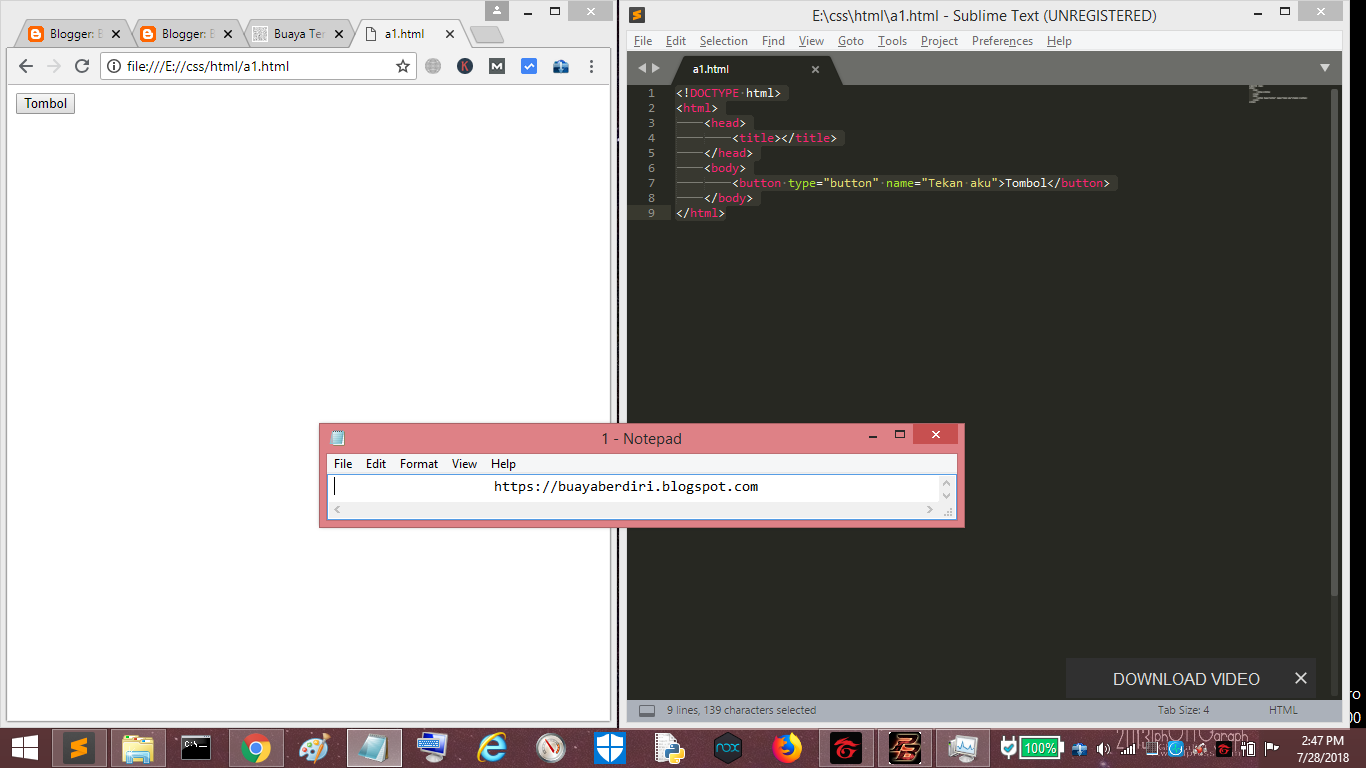Image resolution: width=1366 pixels, height=768 pixels.
Task: Open the Tools menu in Sublime Text
Action: [x=892, y=41]
